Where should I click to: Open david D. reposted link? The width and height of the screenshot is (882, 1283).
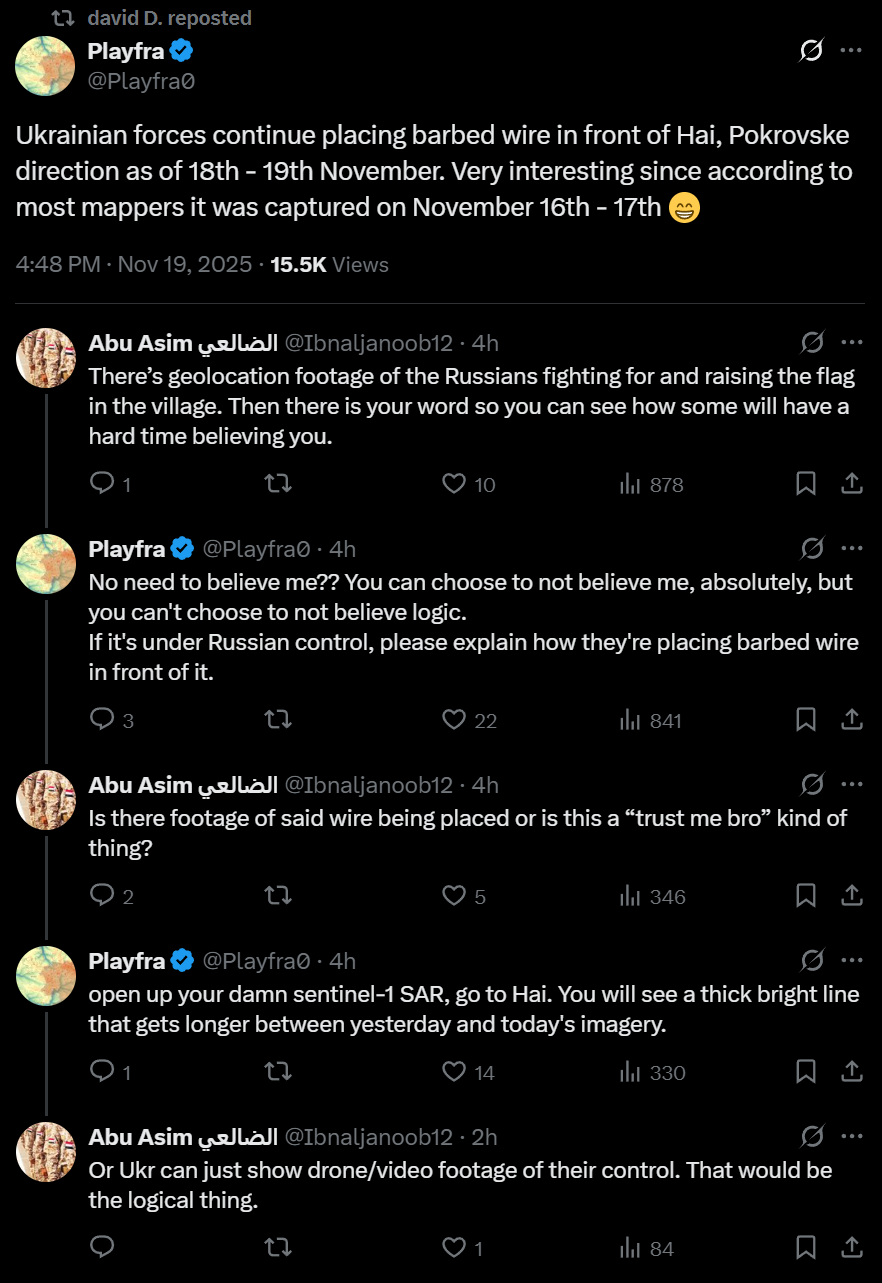pyautogui.click(x=169, y=18)
